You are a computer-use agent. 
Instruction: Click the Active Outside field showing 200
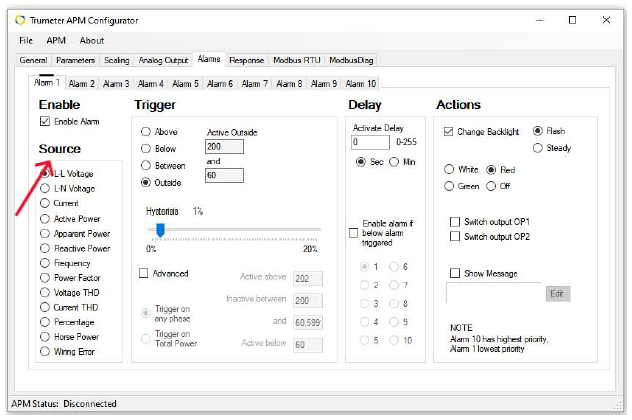tap(224, 147)
